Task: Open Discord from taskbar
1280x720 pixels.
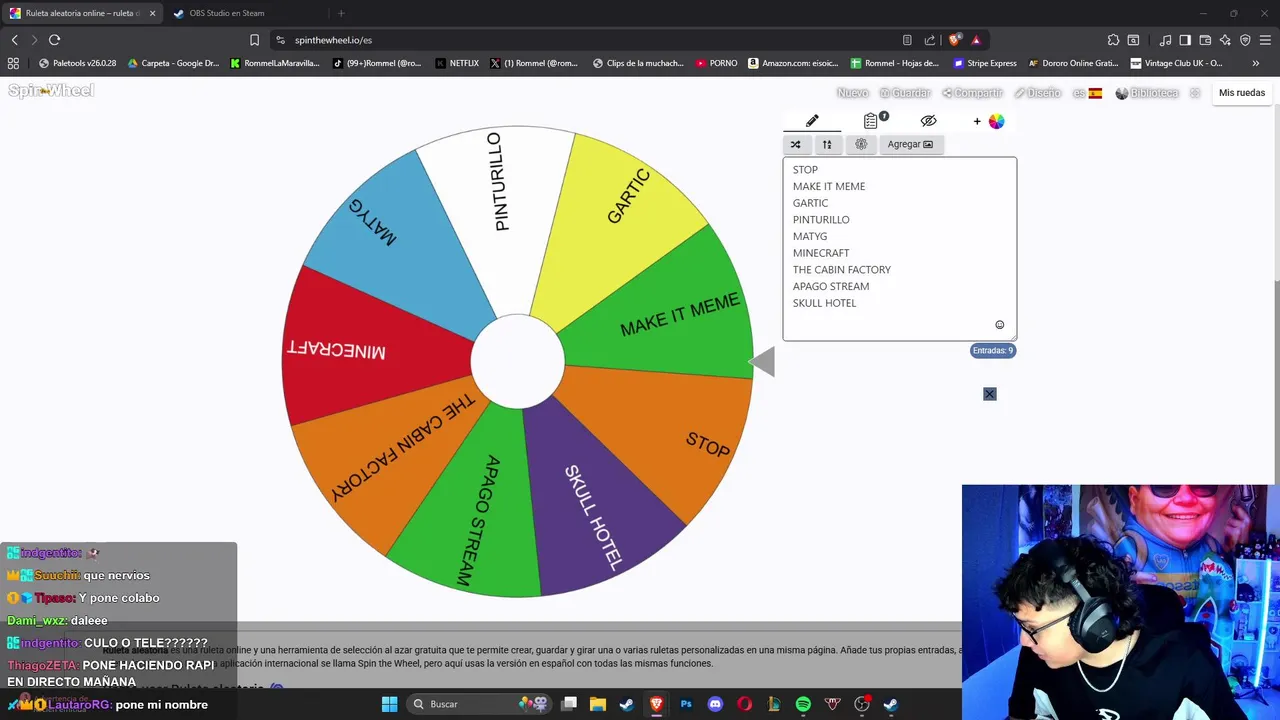Action: pos(715,704)
